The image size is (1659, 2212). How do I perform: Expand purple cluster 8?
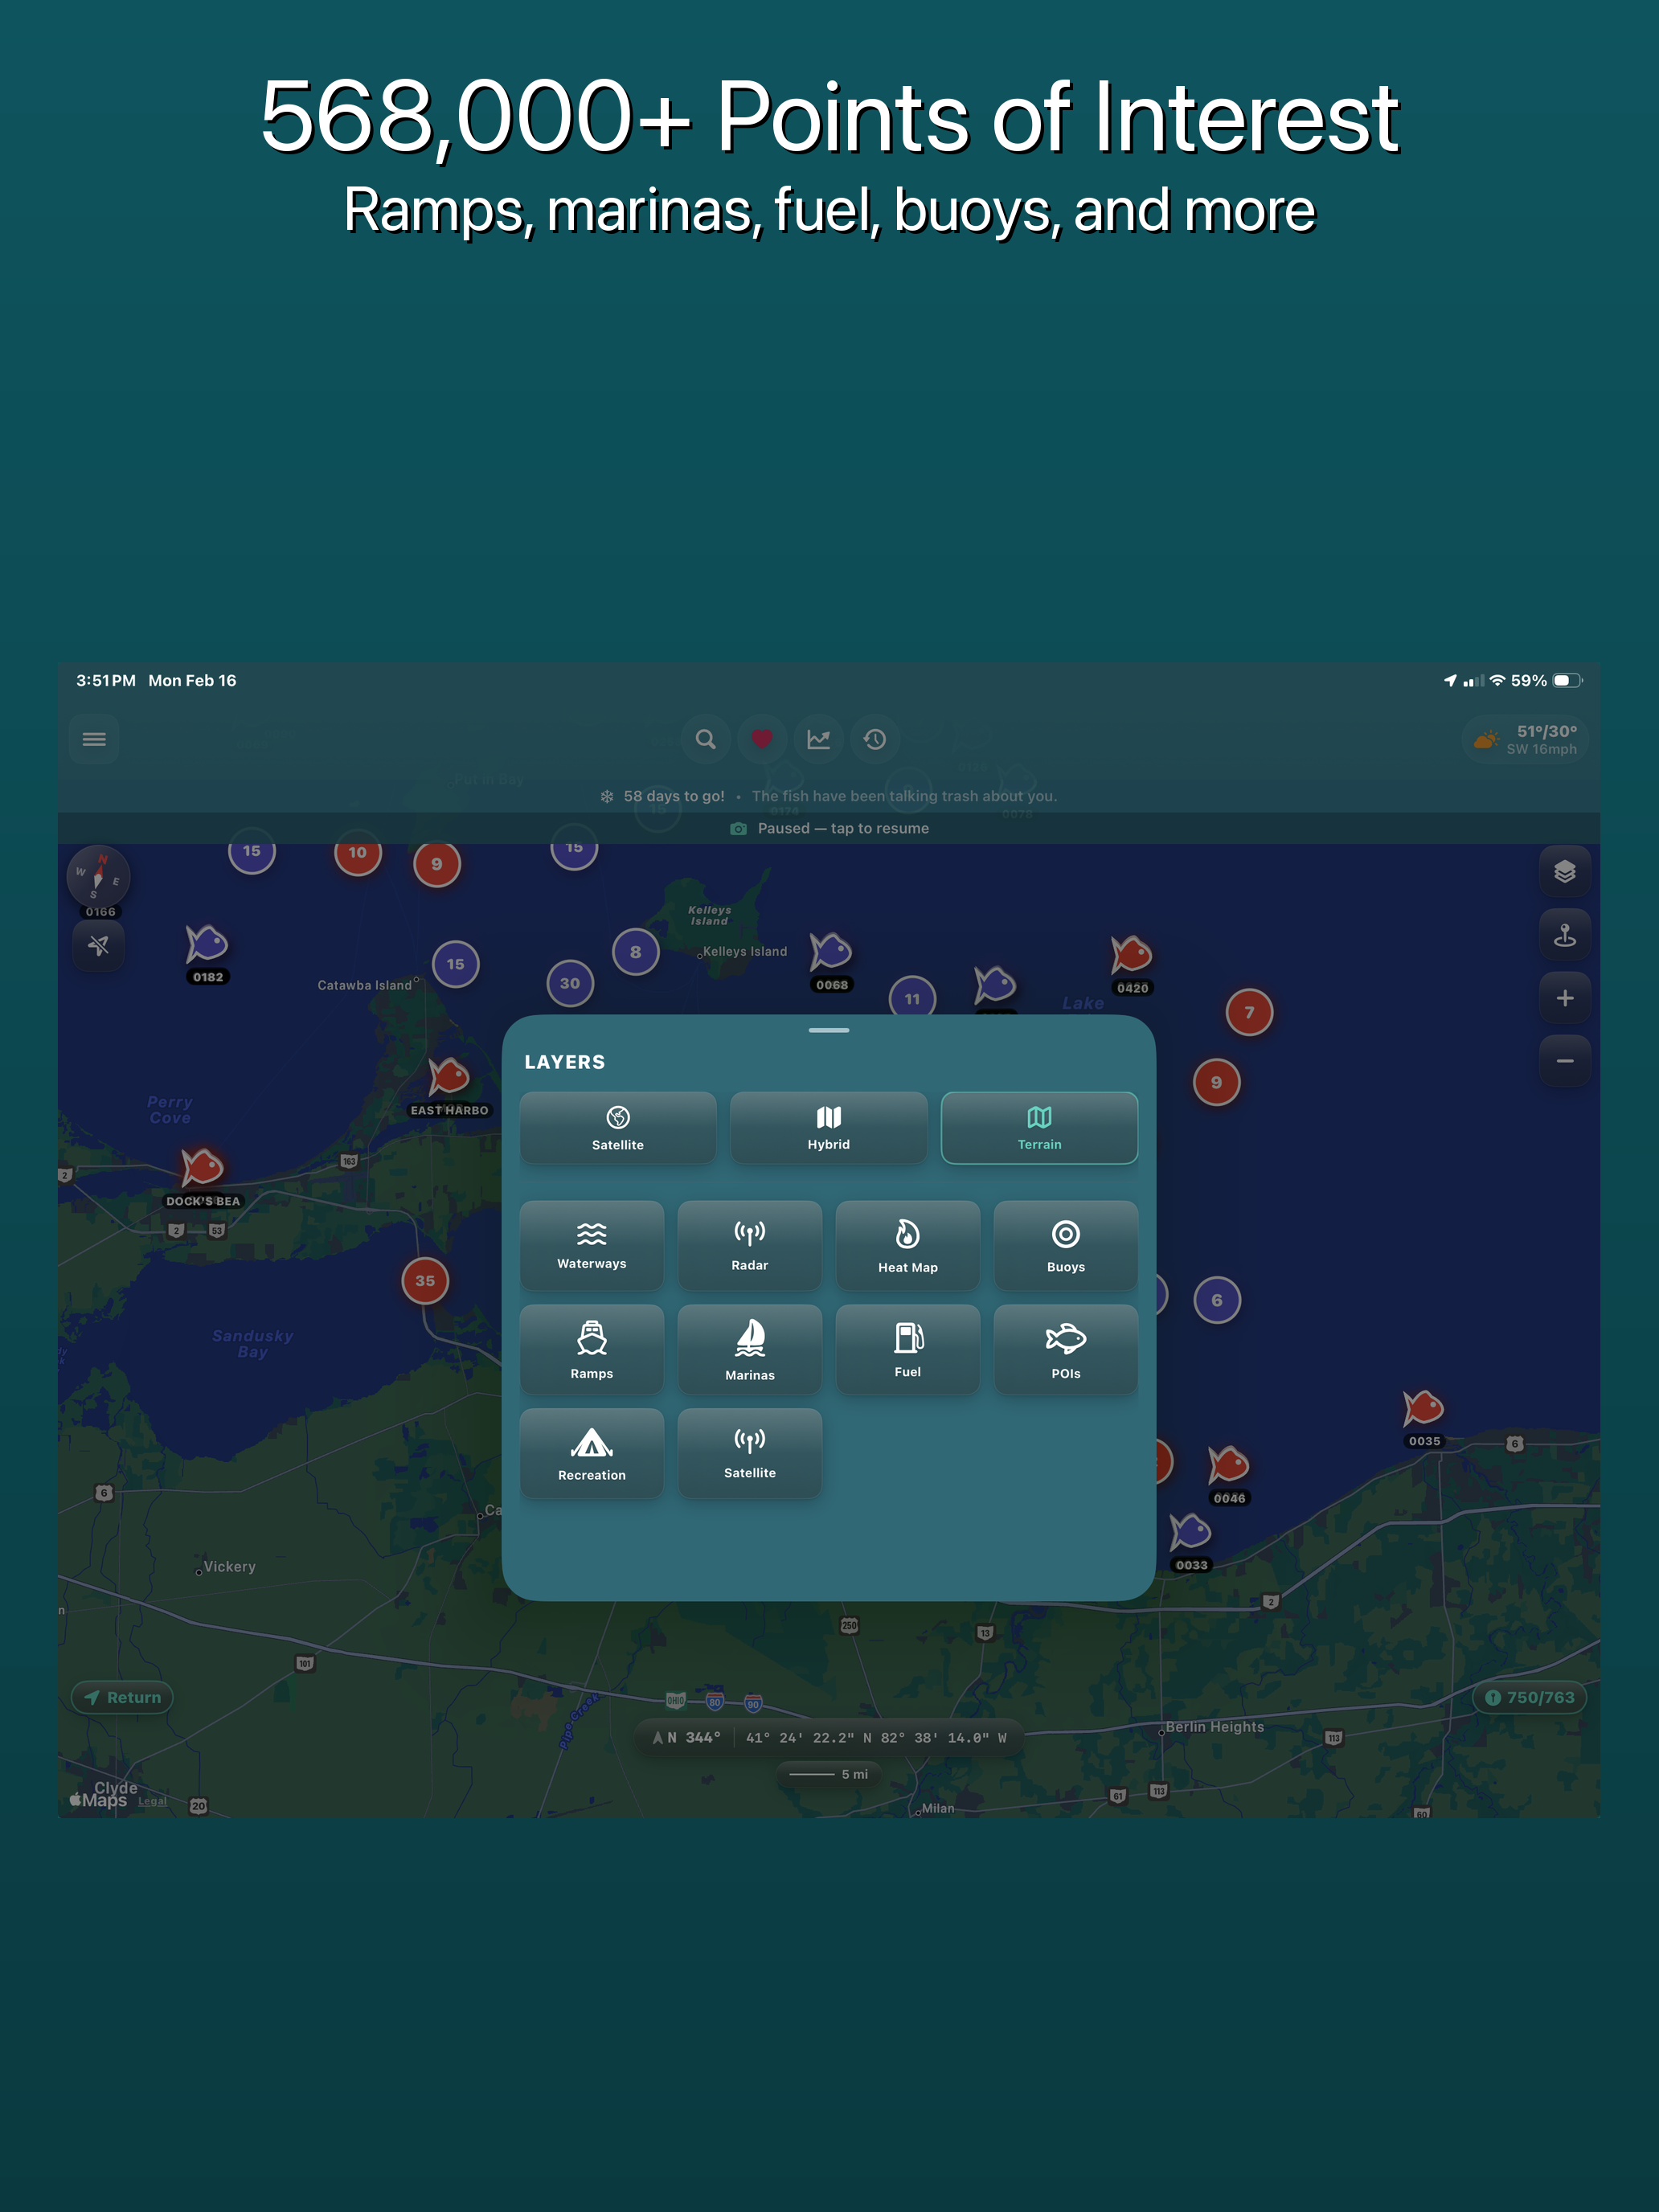coord(636,952)
